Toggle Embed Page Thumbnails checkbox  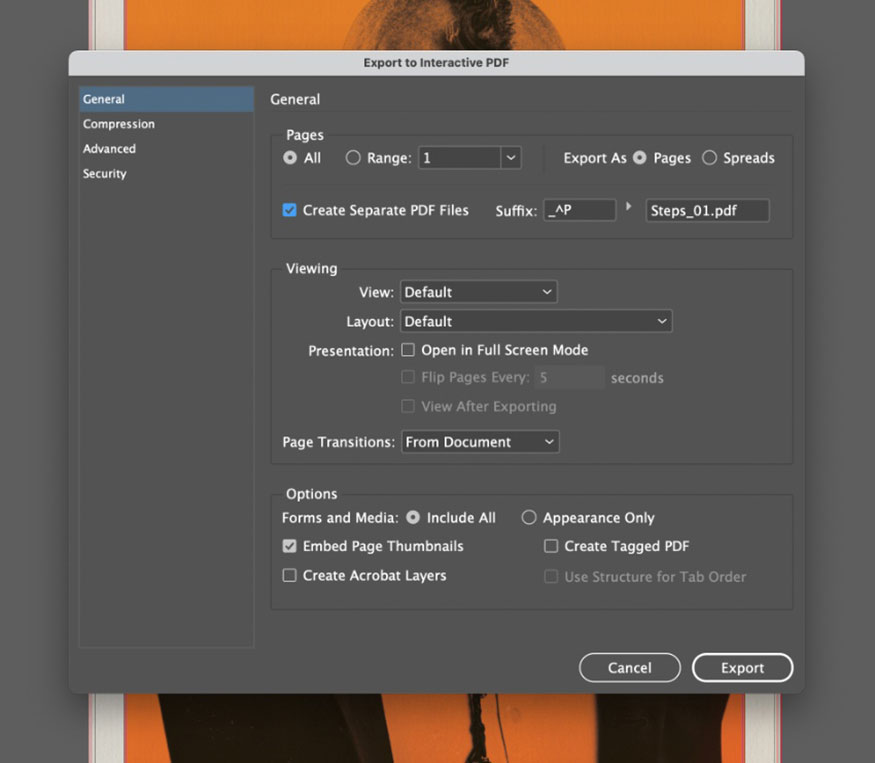pos(289,546)
